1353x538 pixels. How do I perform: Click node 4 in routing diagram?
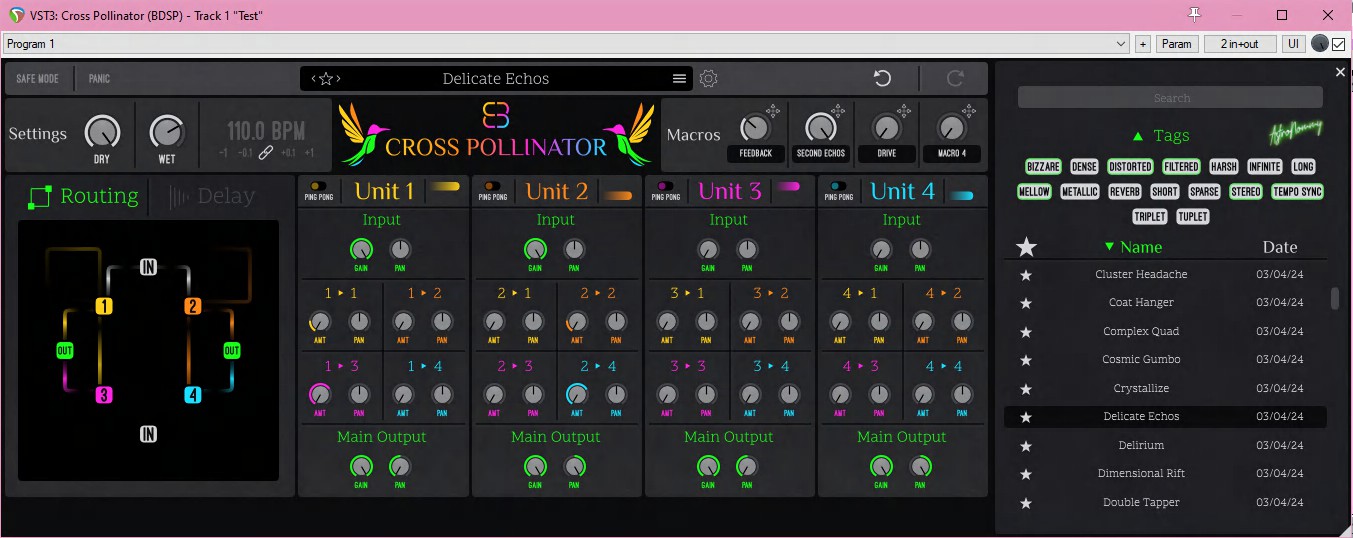(x=192, y=395)
